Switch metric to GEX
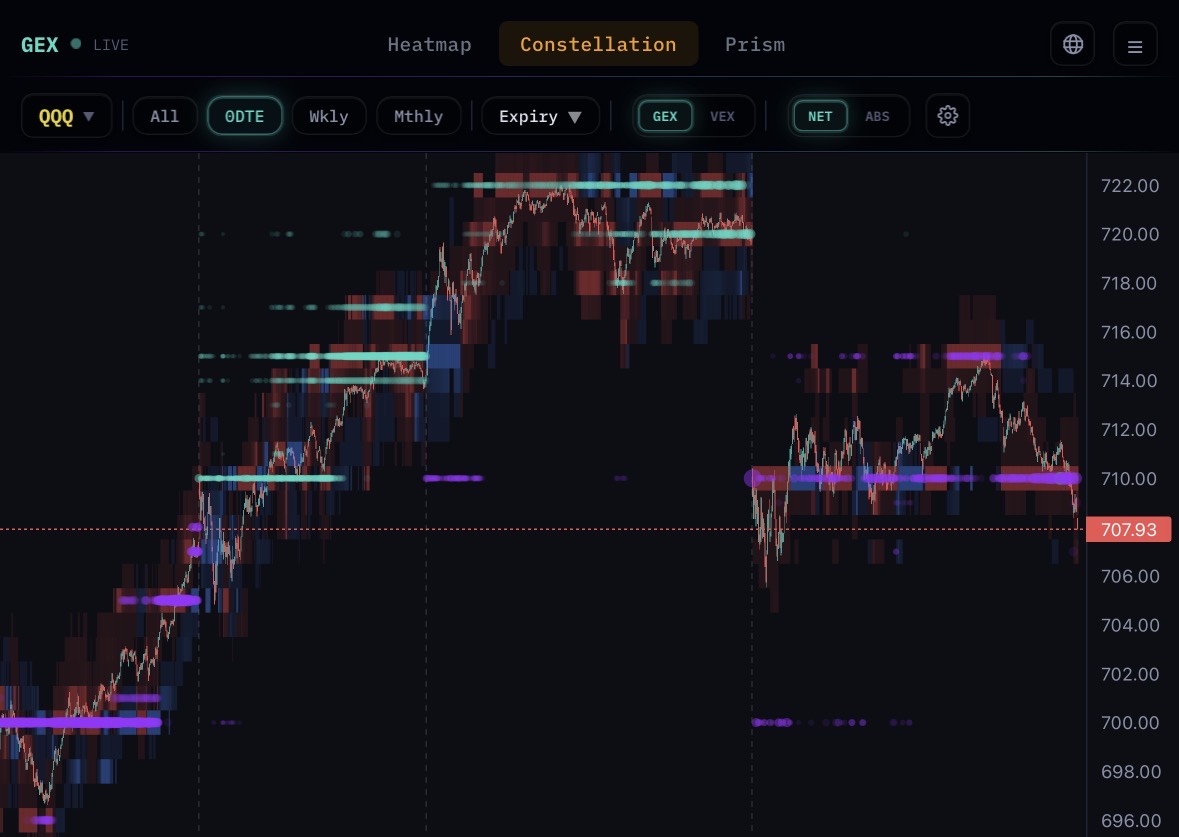This screenshot has height=837, width=1179. 665,117
